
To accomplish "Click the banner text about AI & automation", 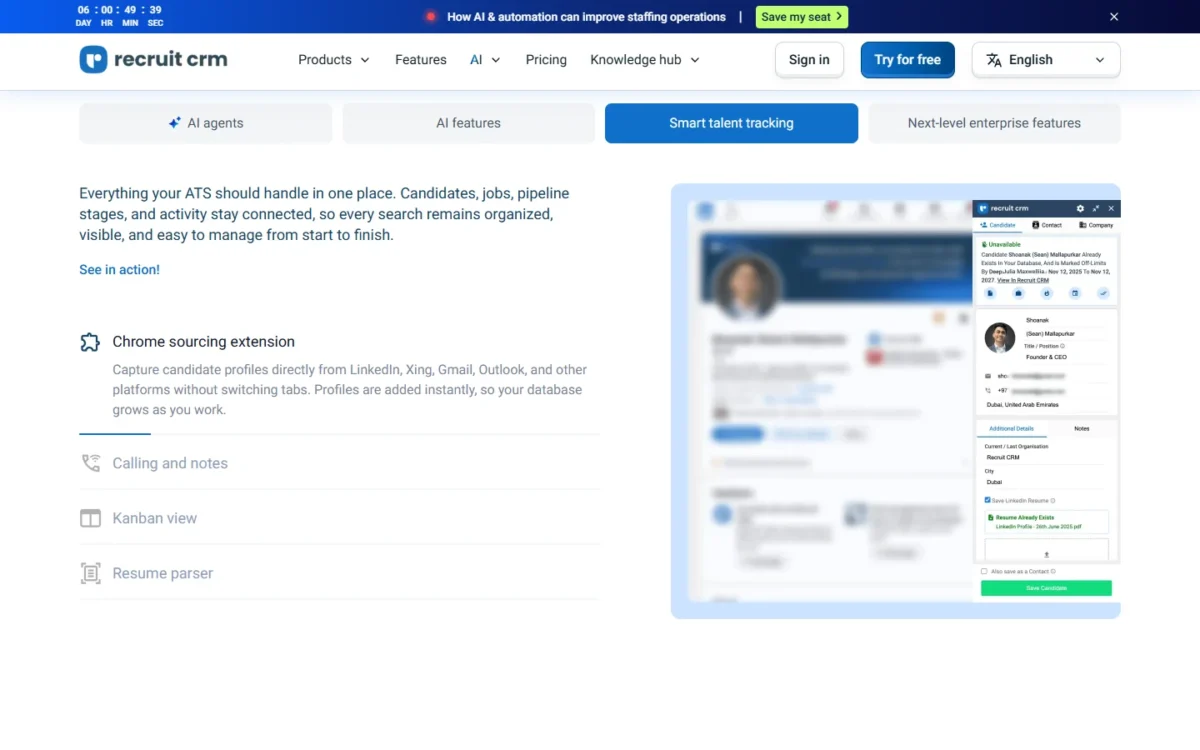I will click(586, 17).
